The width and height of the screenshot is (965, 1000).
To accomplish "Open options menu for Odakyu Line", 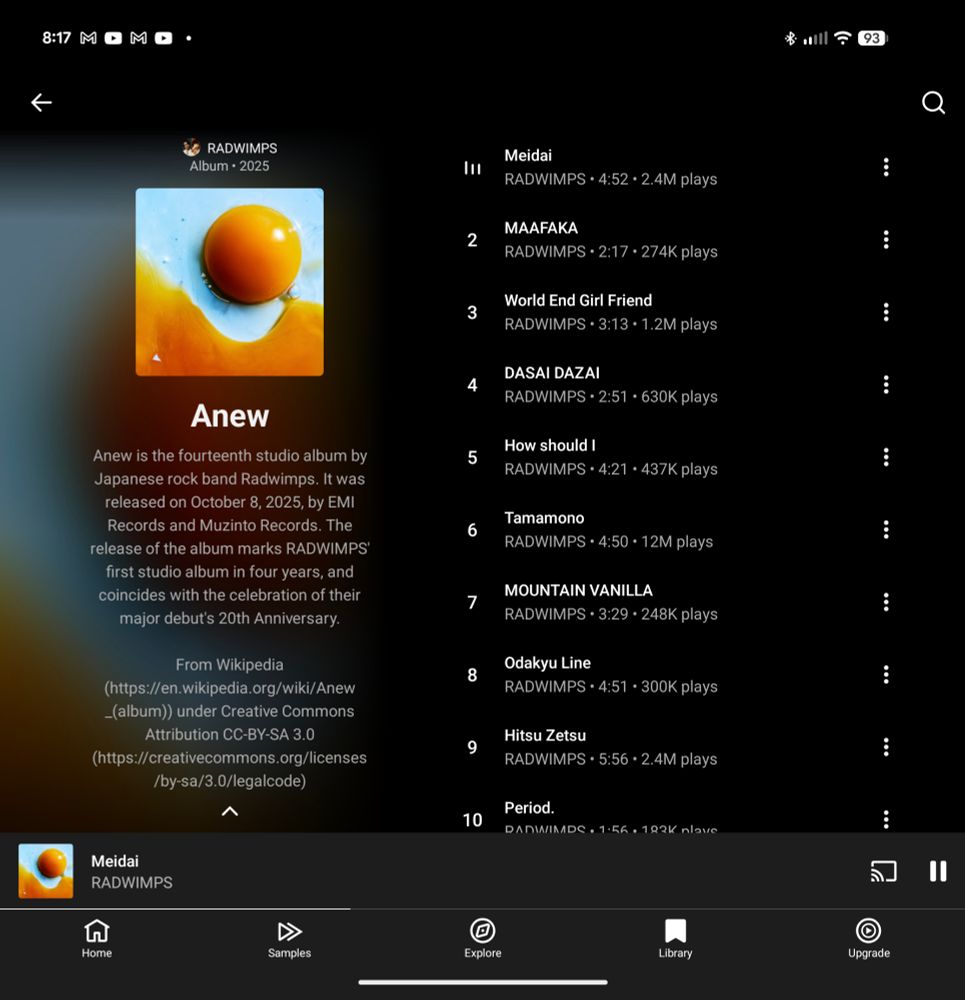I will [886, 674].
